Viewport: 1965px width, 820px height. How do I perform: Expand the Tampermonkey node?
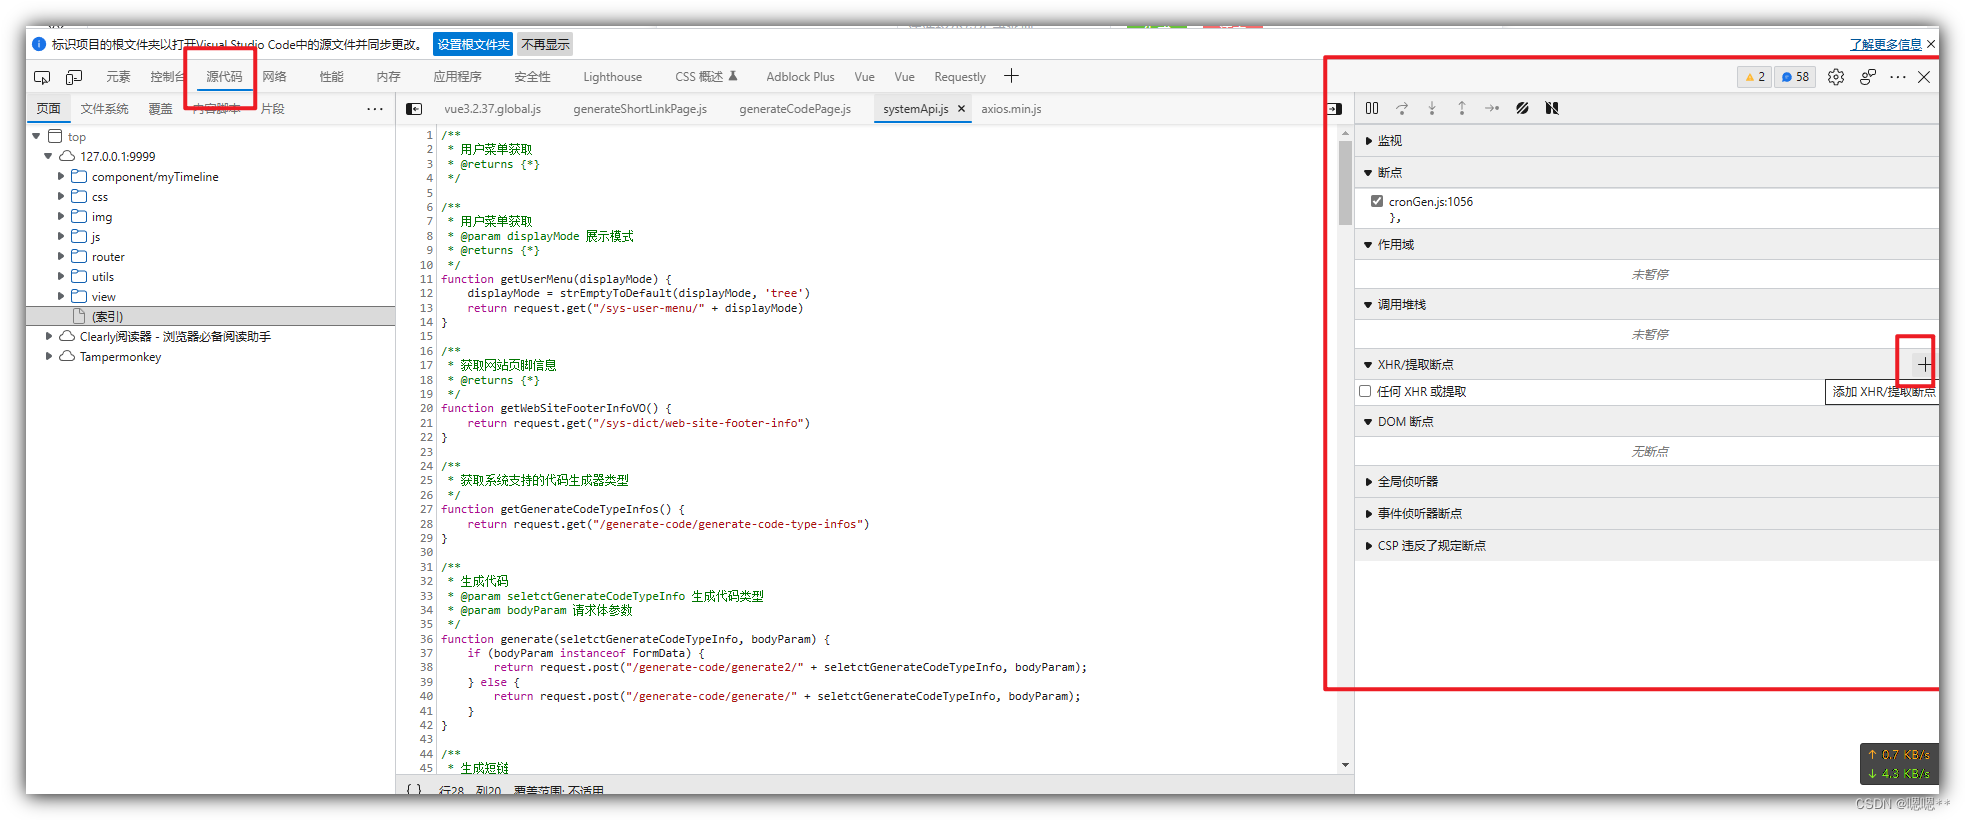coord(48,356)
